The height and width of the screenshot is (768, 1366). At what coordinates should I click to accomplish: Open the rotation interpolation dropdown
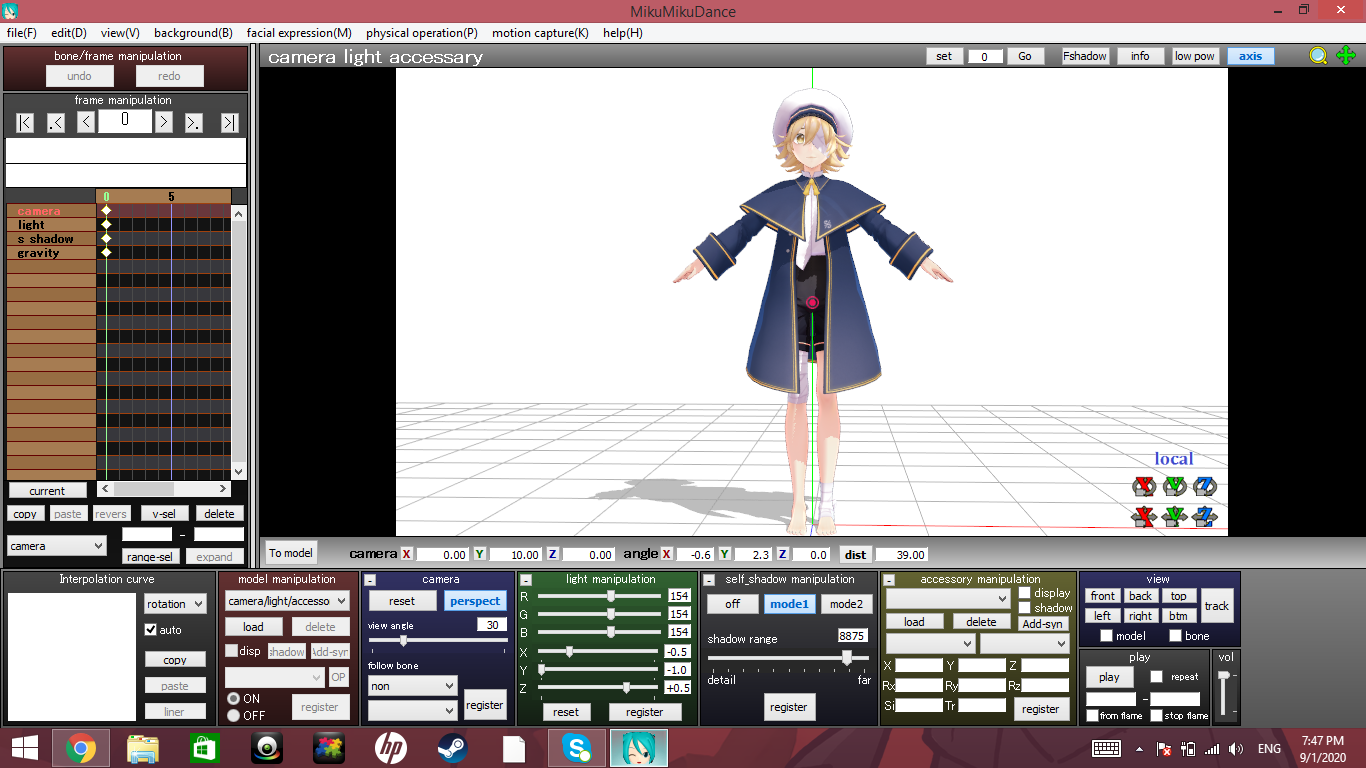pyautogui.click(x=175, y=604)
